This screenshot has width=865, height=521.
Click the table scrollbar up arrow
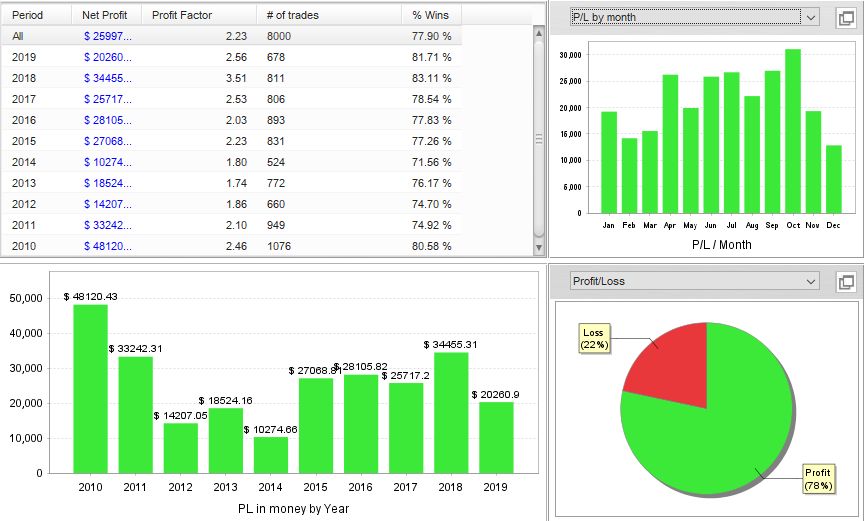click(x=539, y=33)
